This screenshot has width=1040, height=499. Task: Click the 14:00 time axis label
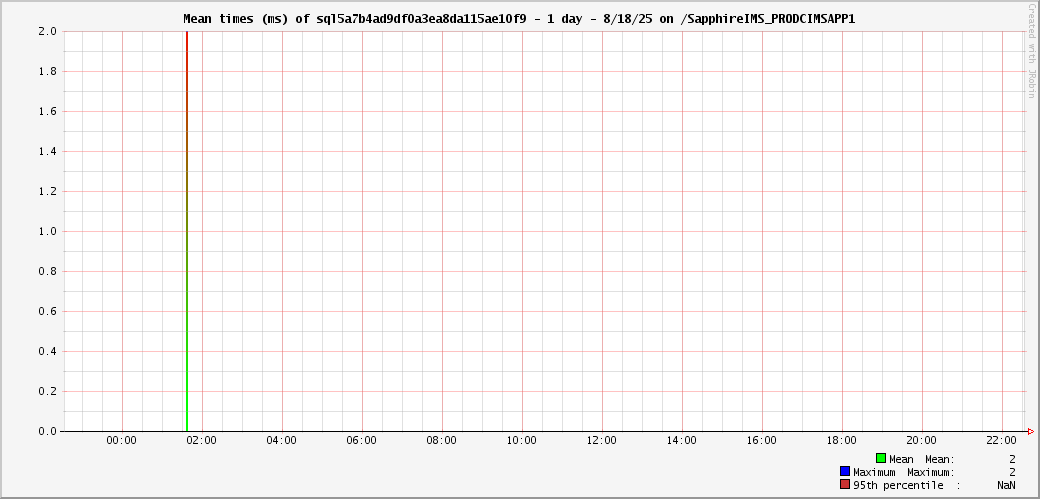(x=682, y=440)
